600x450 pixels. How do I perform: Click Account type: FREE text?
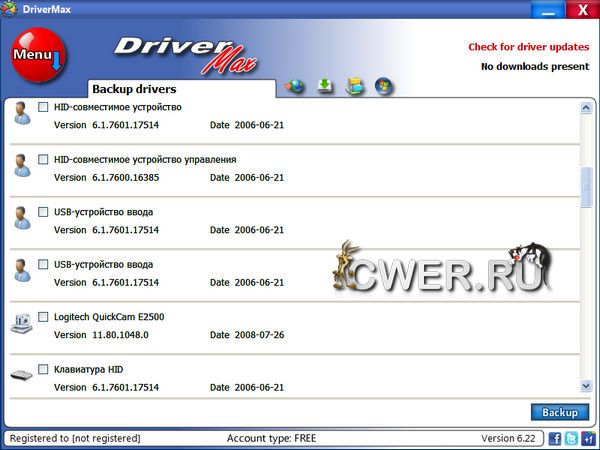[271, 438]
